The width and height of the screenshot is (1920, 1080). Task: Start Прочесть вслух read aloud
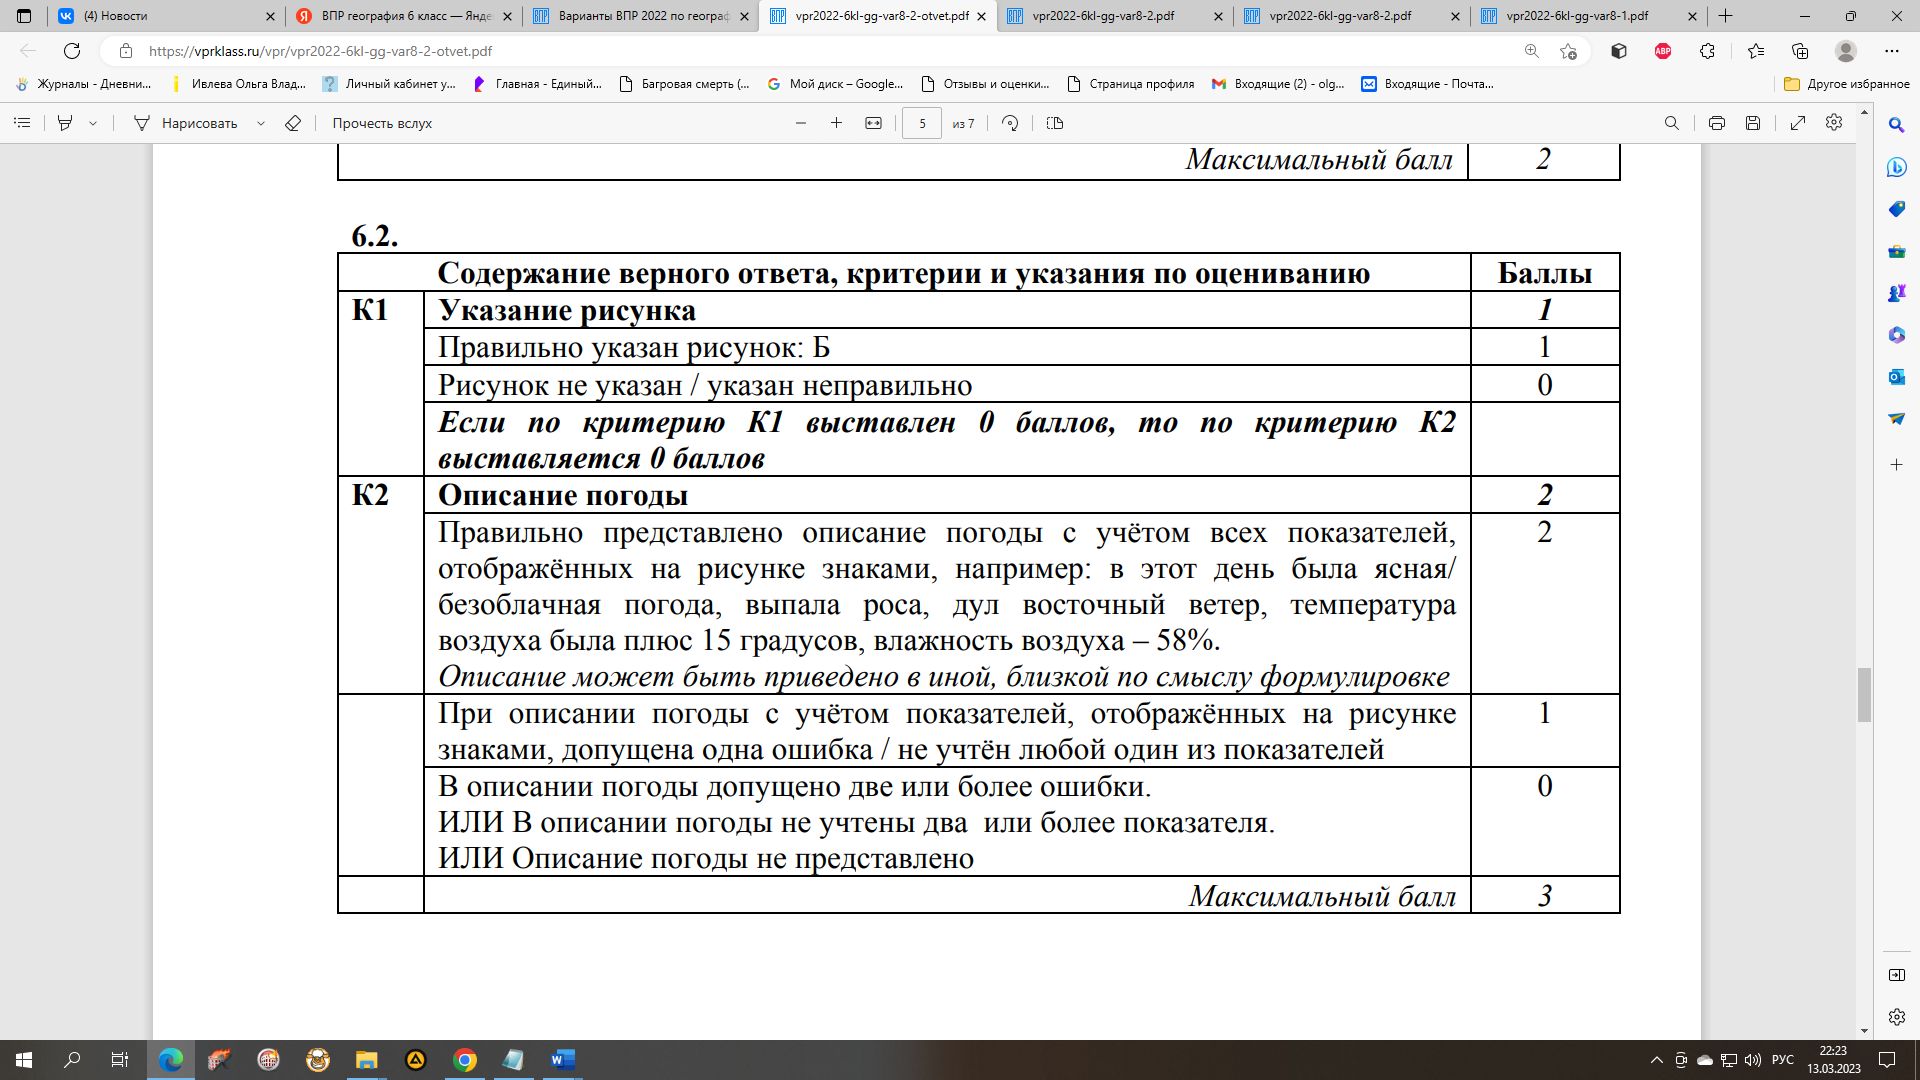click(382, 123)
